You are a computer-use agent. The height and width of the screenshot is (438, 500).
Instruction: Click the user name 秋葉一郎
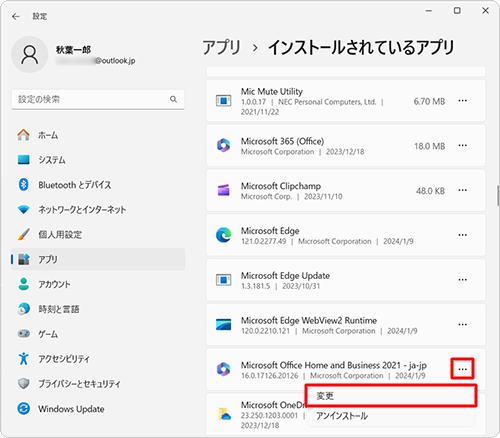pos(73,50)
